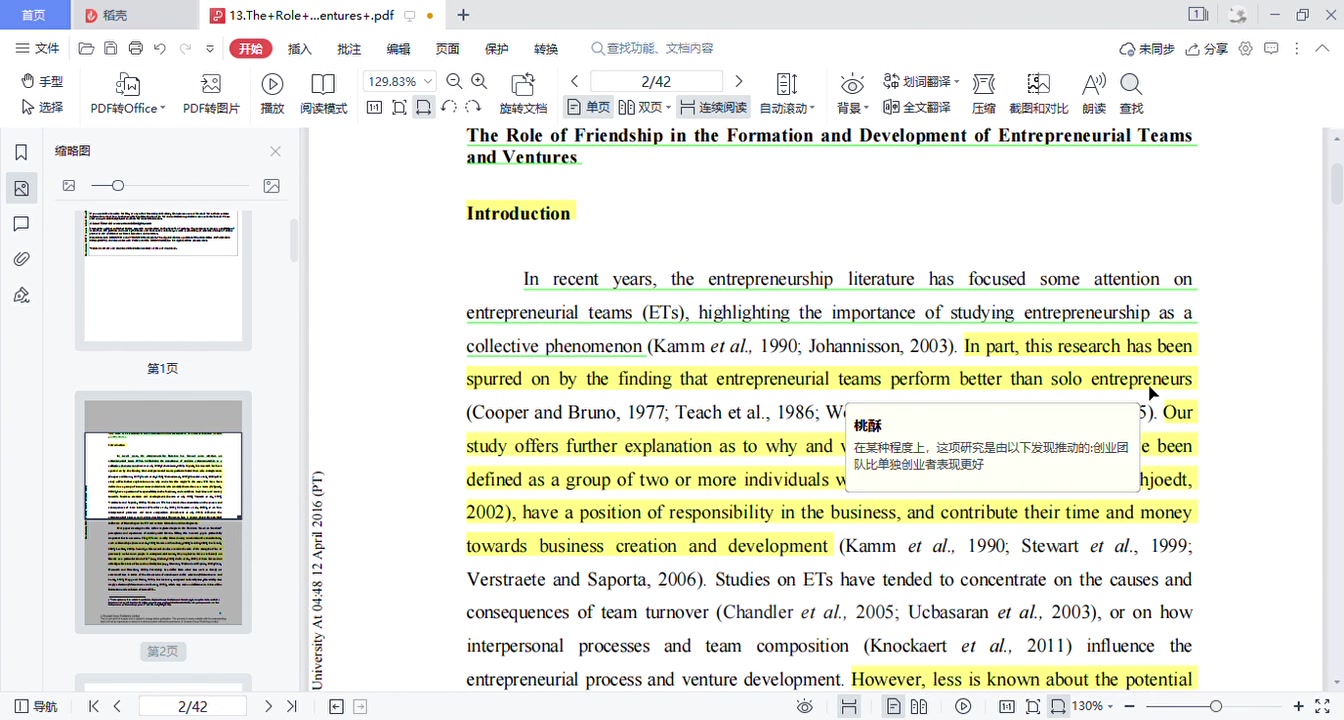Viewport: 1344px width, 720px height.
Task: Click the Compress (压缩) tool
Action: 984,94
